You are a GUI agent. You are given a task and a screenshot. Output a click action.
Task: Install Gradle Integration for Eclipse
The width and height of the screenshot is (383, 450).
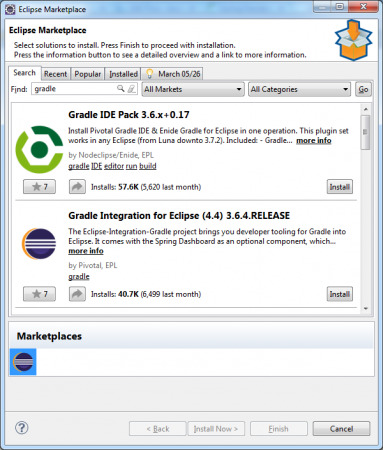340,294
